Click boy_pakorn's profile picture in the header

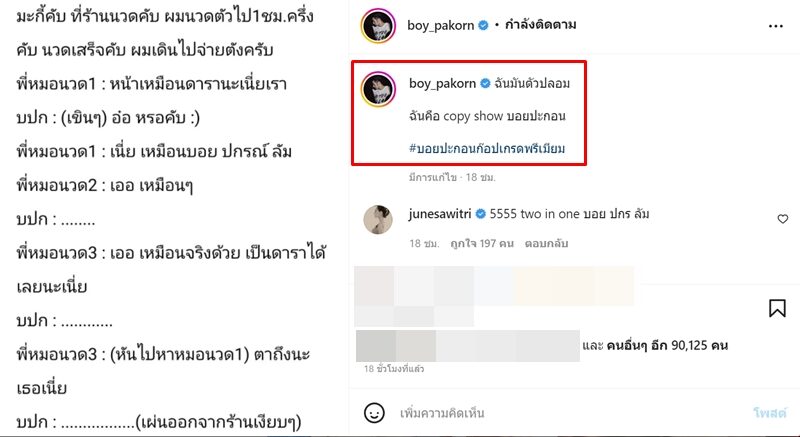(x=378, y=25)
